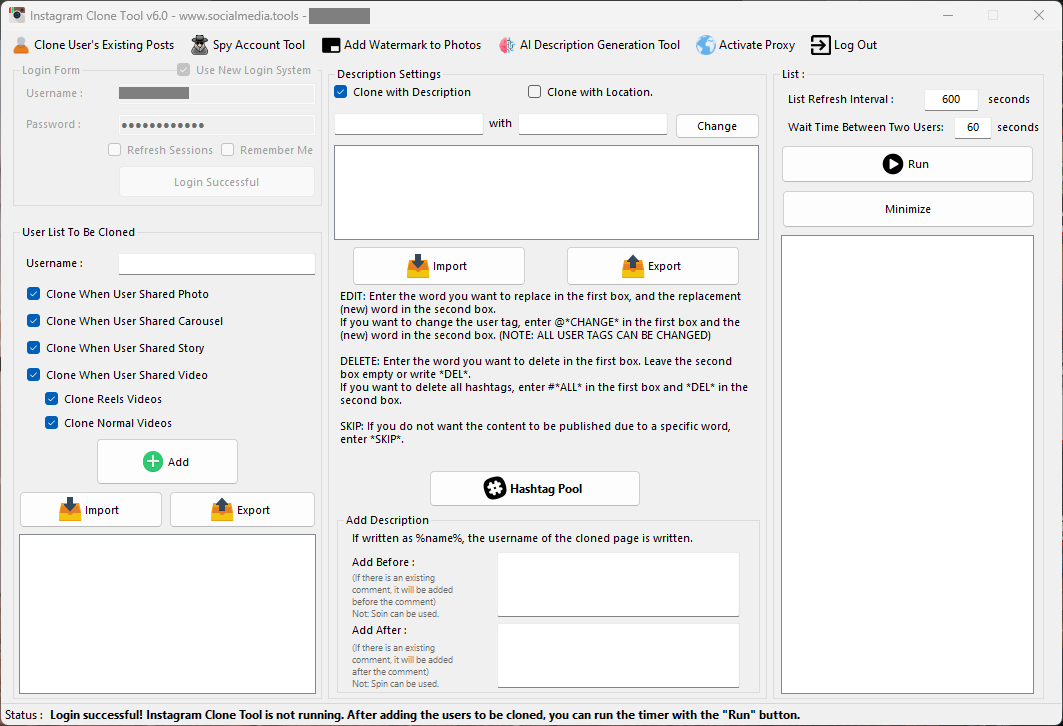
Task: Toggle Clone When User Shared Video
Action: coord(33,375)
